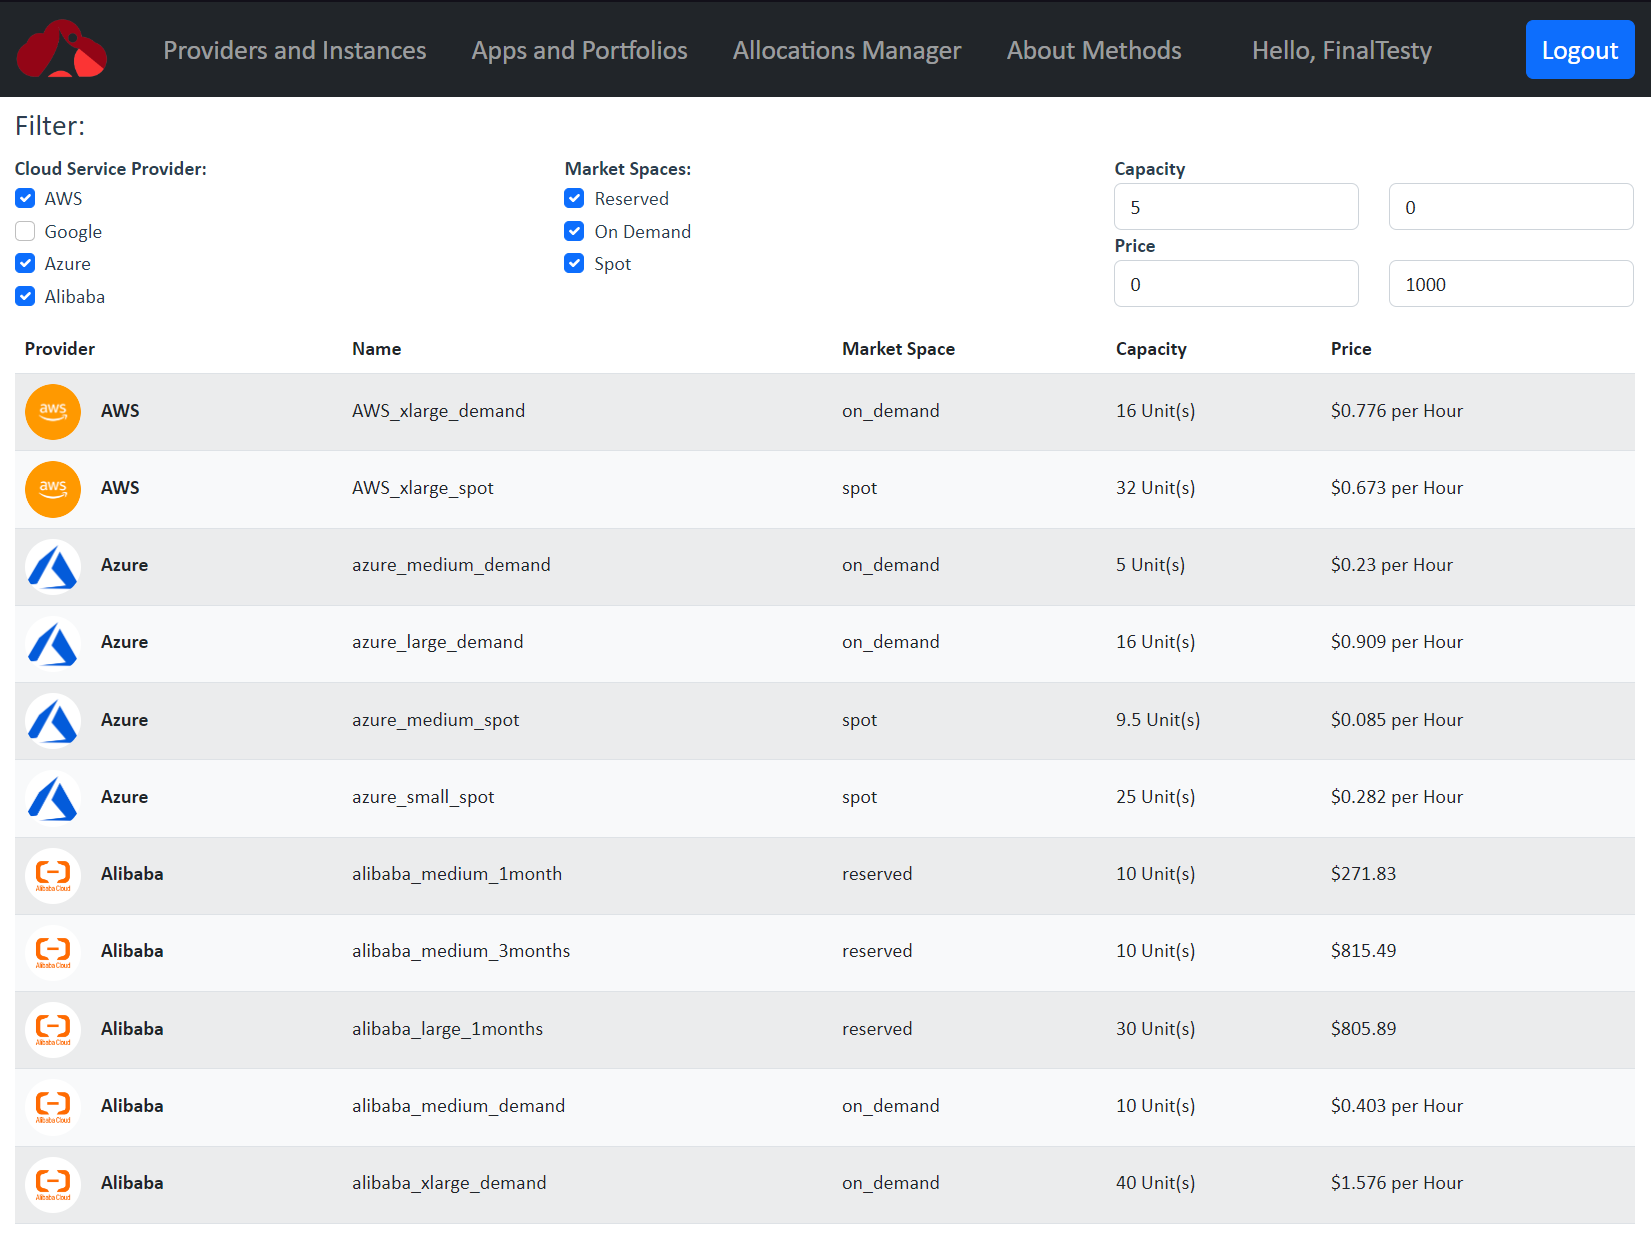The height and width of the screenshot is (1241, 1651).
Task: Open Providers and Instances menu item
Action: click(x=295, y=50)
